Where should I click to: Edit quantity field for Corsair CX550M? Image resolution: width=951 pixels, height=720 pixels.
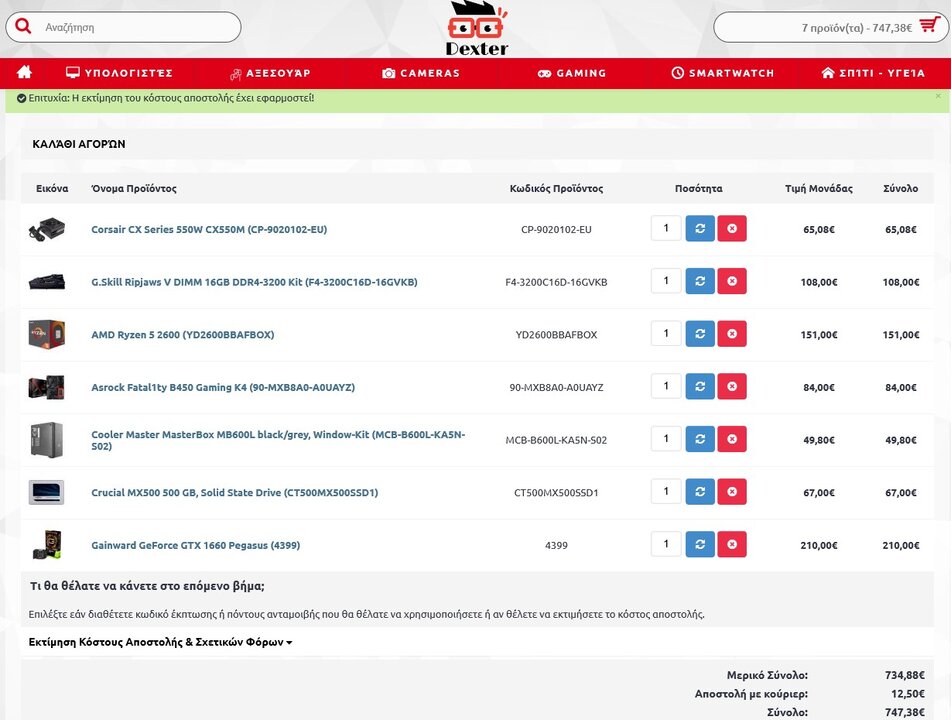[x=666, y=229]
